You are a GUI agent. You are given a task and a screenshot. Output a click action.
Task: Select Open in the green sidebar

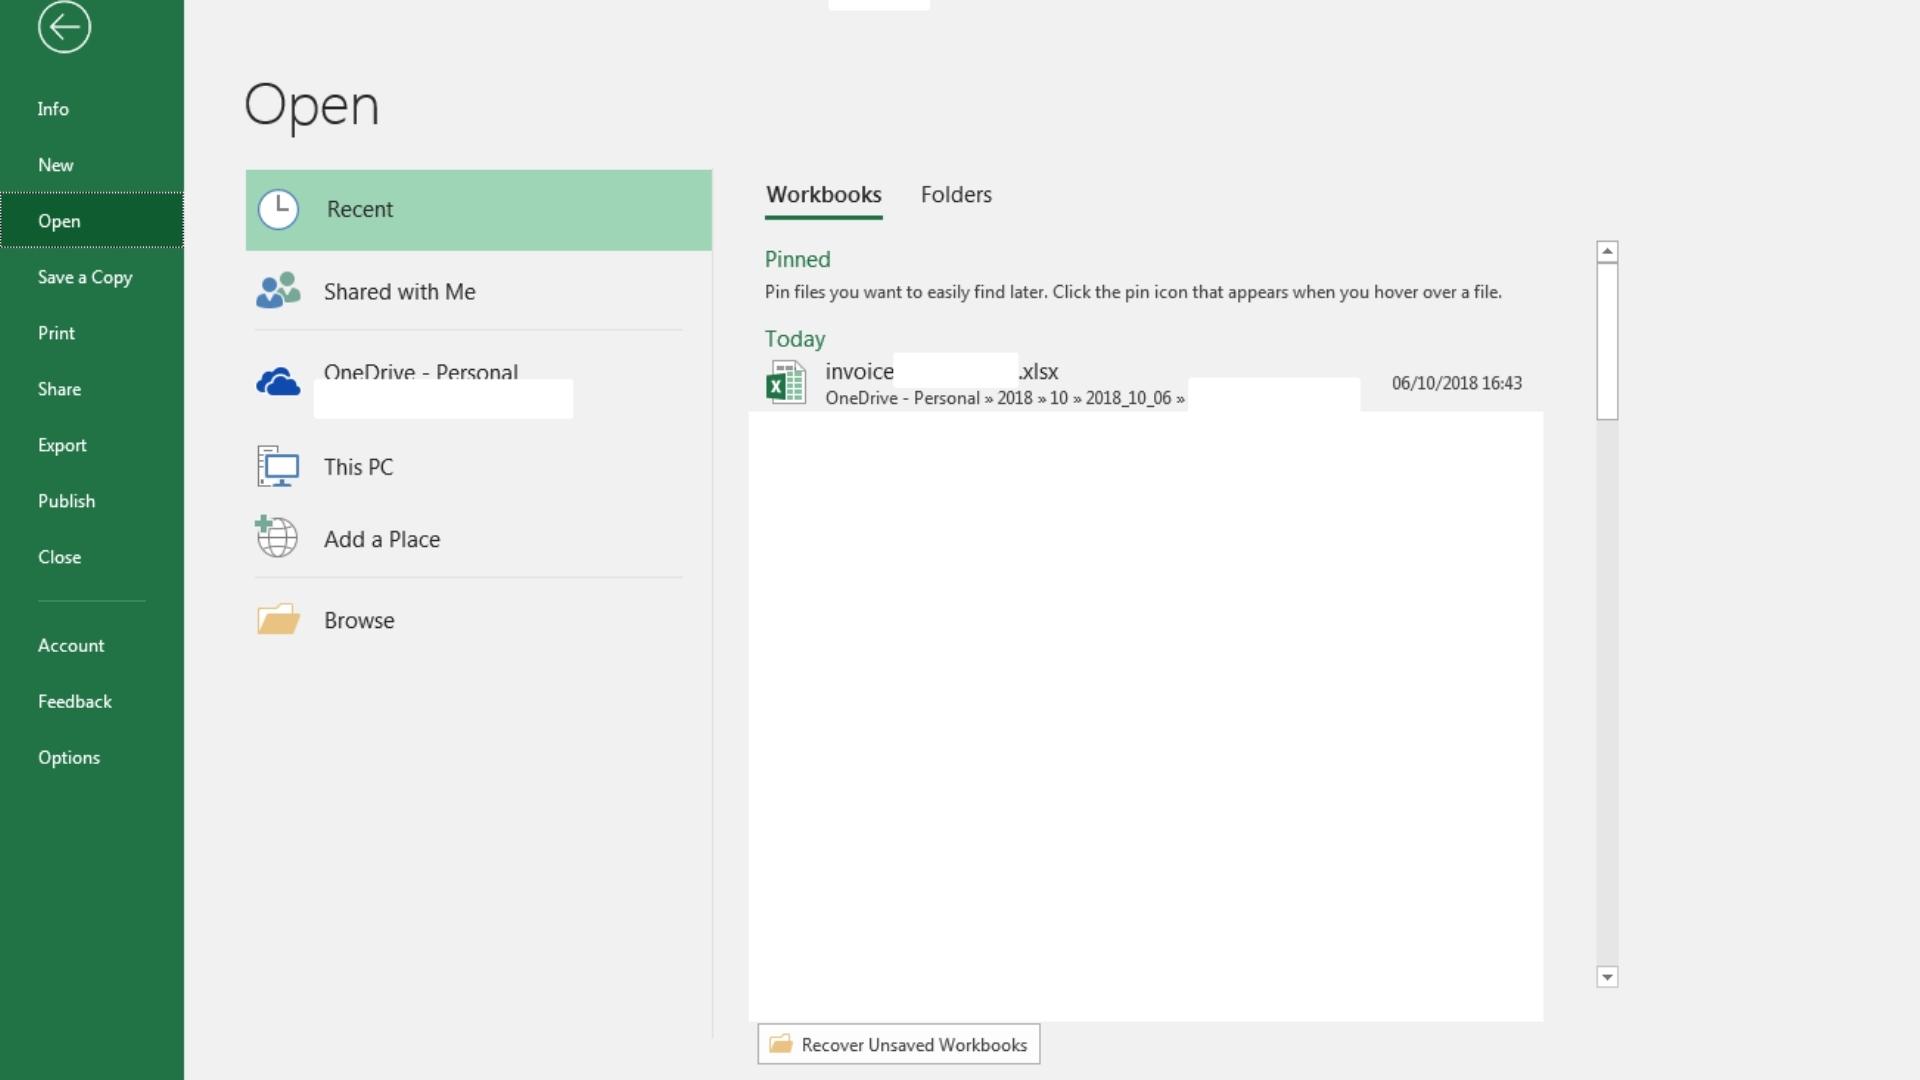pyautogui.click(x=92, y=221)
